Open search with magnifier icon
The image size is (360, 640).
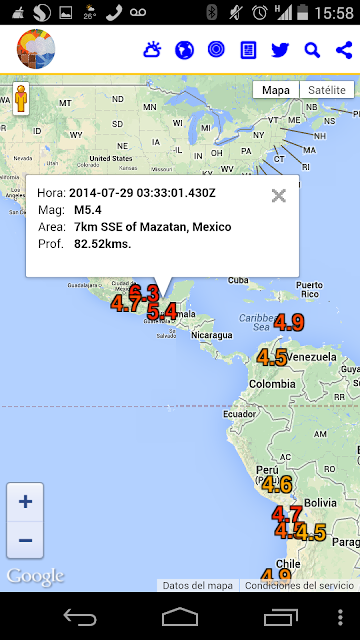pyautogui.click(x=312, y=51)
